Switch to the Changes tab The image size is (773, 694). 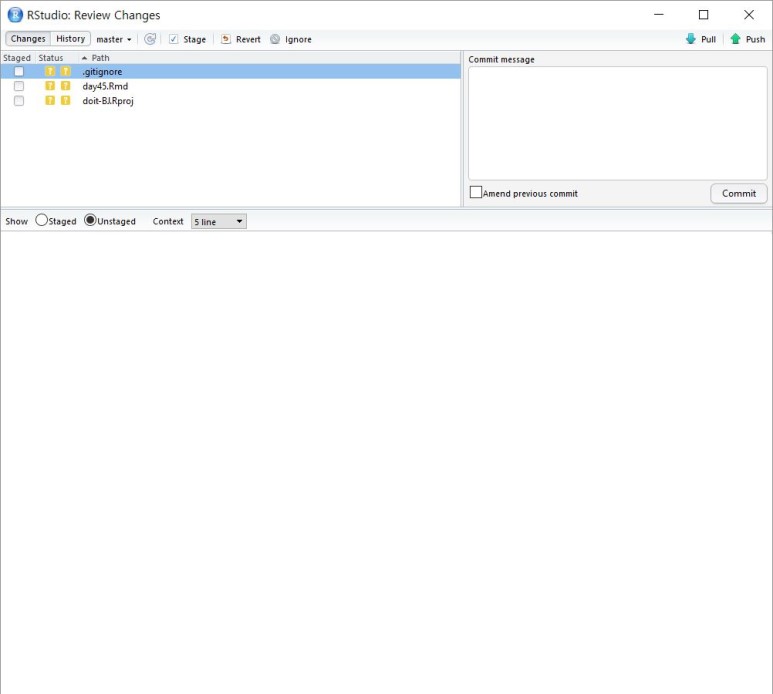point(28,38)
